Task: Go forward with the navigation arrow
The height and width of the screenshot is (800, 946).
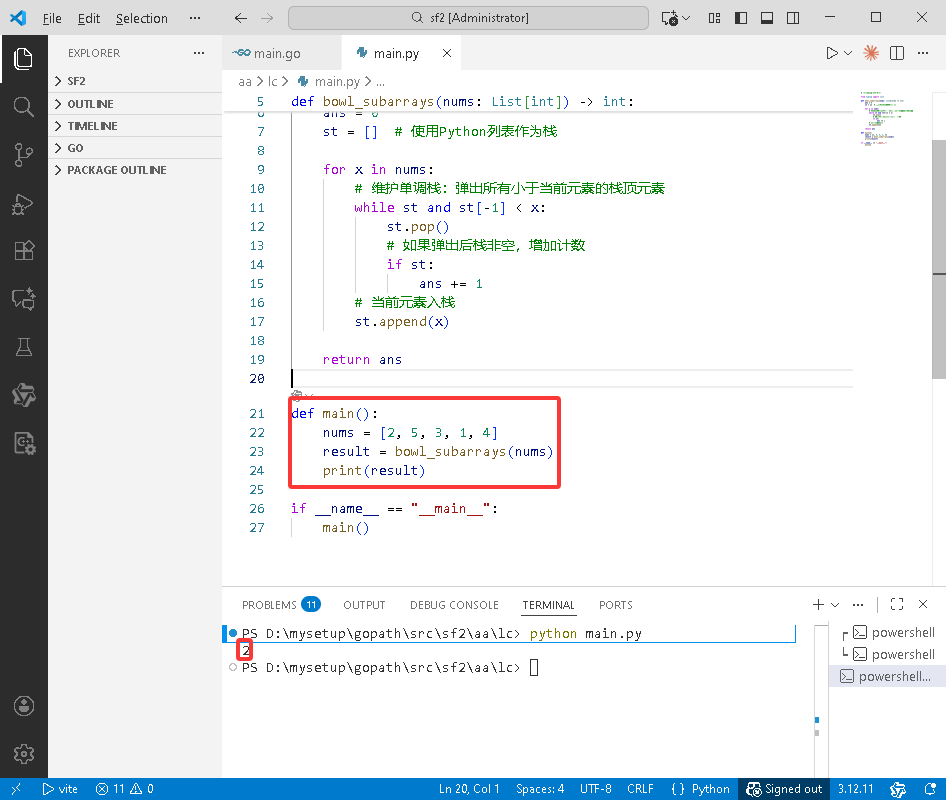Action: 267,18
